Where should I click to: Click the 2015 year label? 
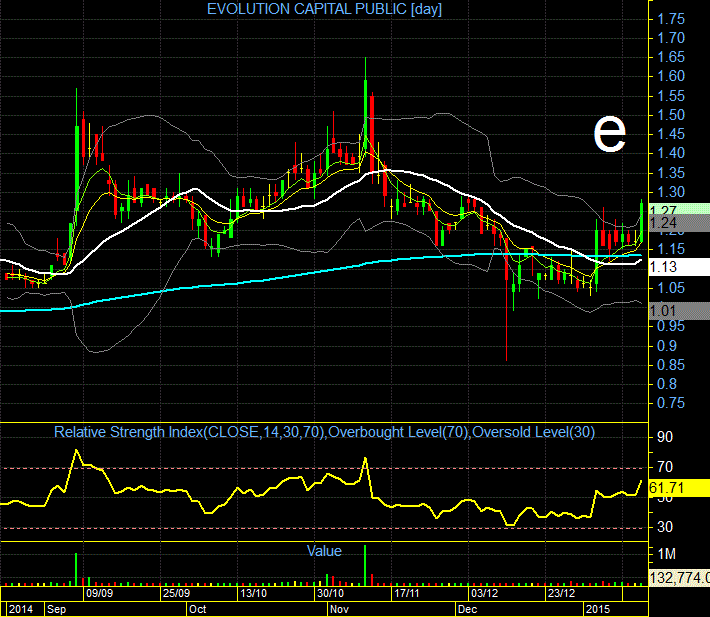coord(598,609)
